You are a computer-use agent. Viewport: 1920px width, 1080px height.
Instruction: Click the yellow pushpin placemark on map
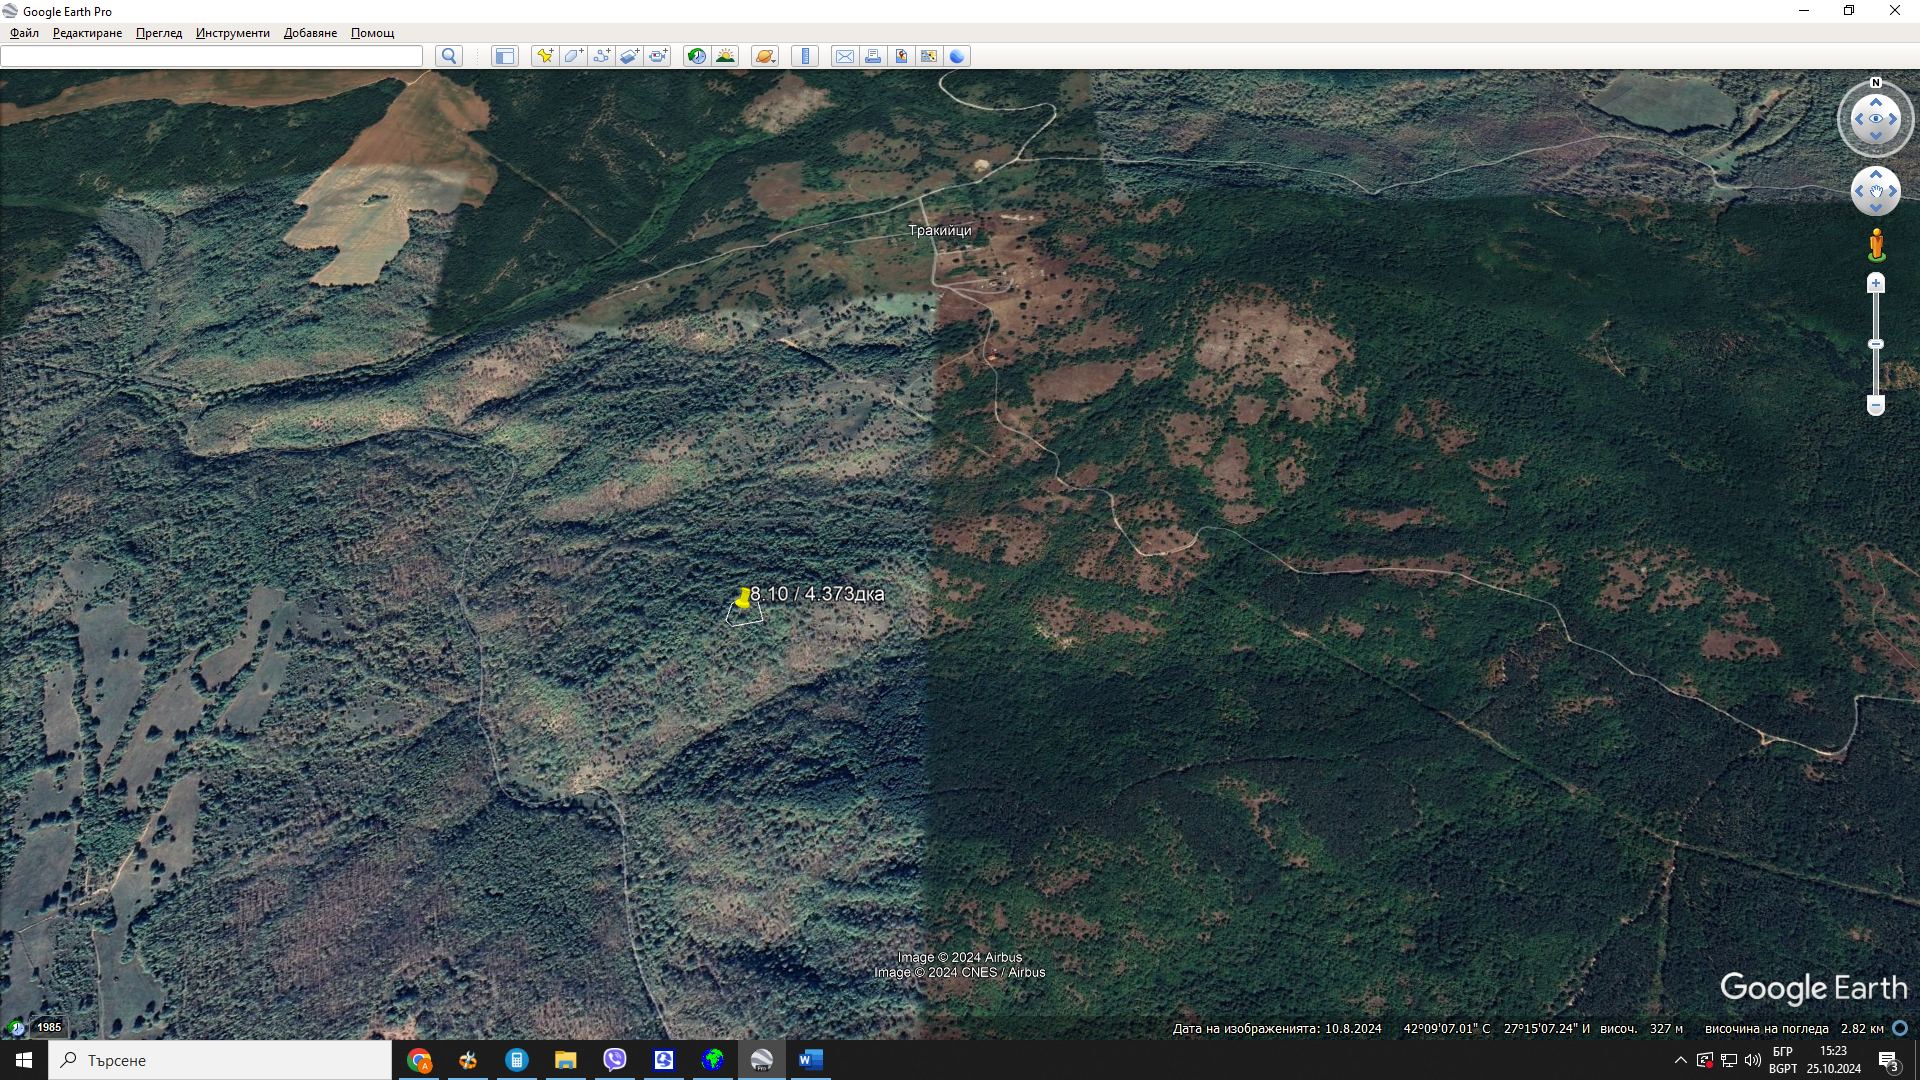click(x=743, y=598)
